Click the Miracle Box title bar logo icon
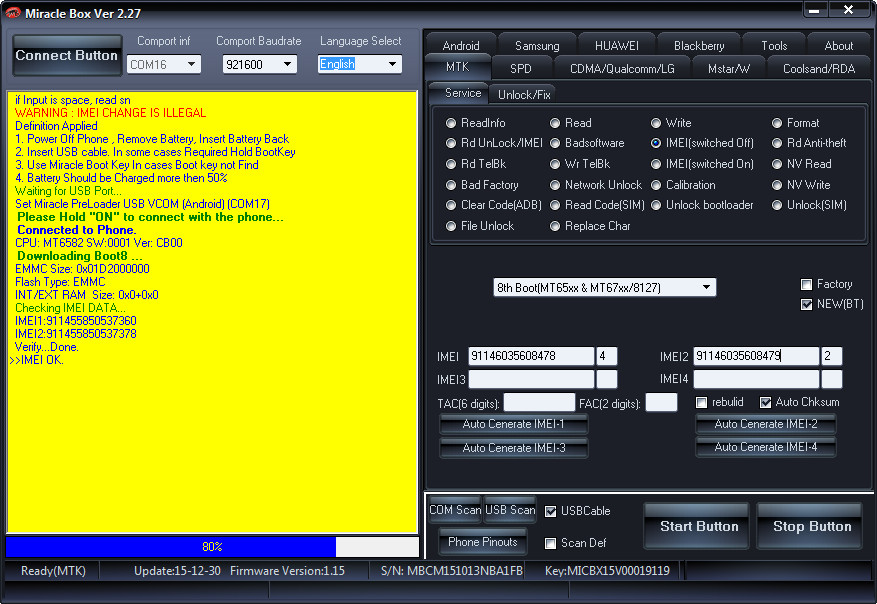 [x=12, y=12]
